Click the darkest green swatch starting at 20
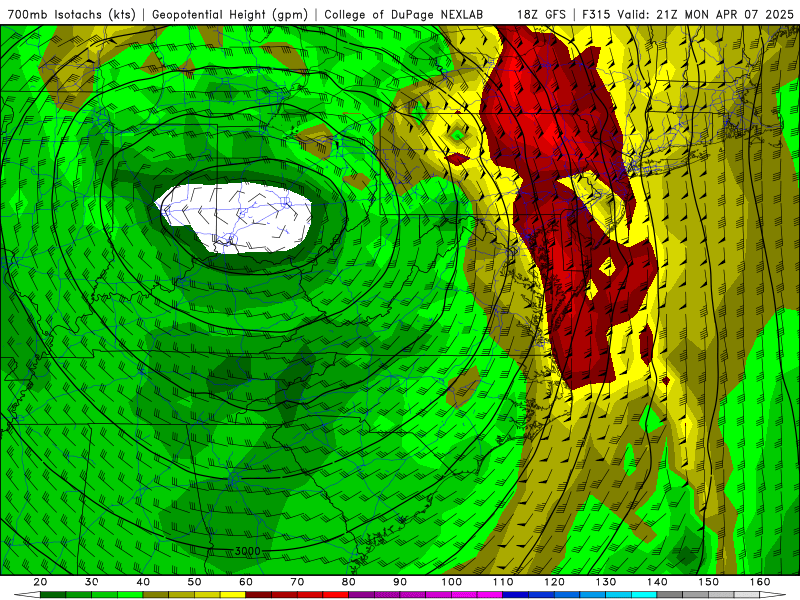This screenshot has height=600, width=800. point(53,594)
